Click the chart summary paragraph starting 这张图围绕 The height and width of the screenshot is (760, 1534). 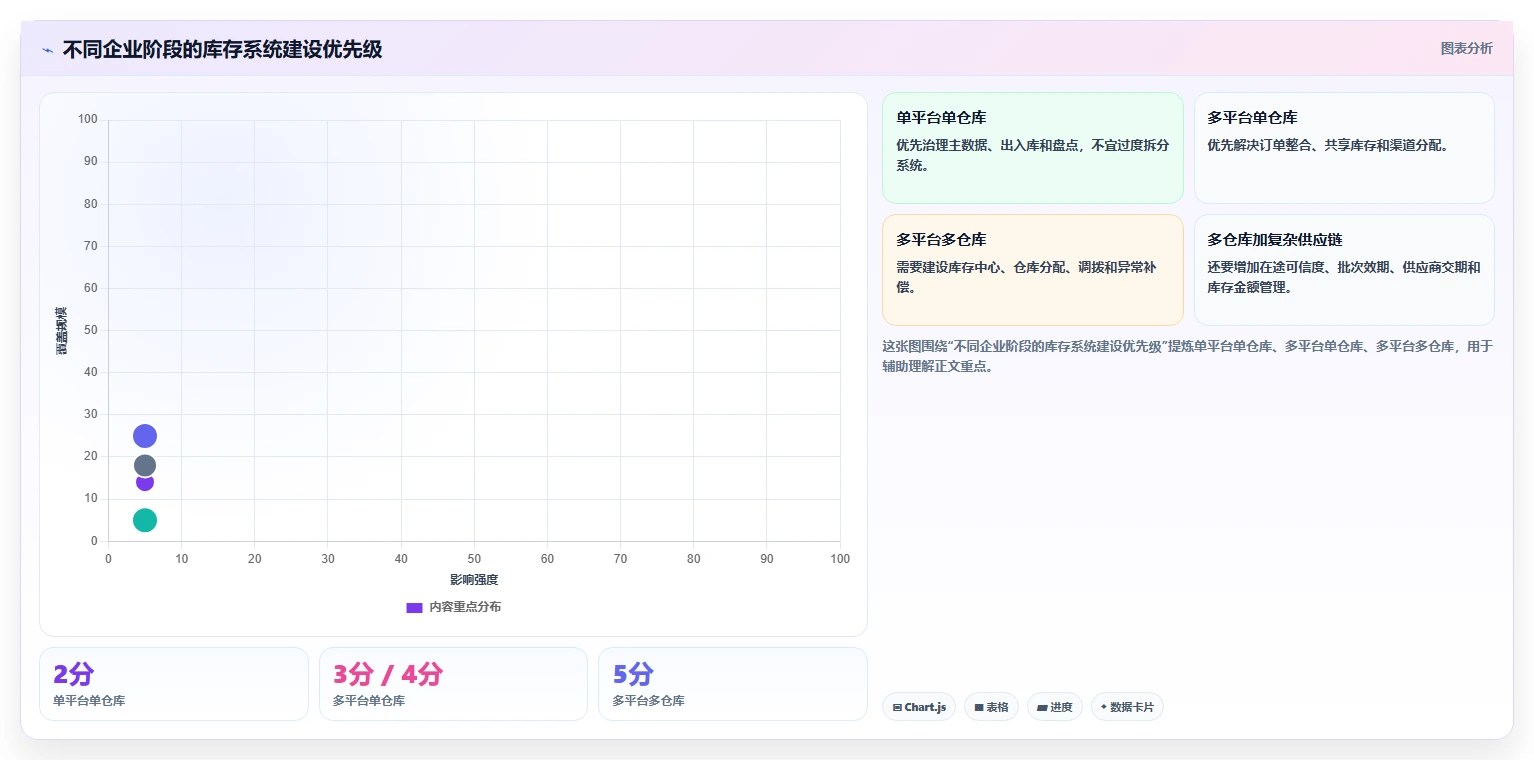(1187, 356)
